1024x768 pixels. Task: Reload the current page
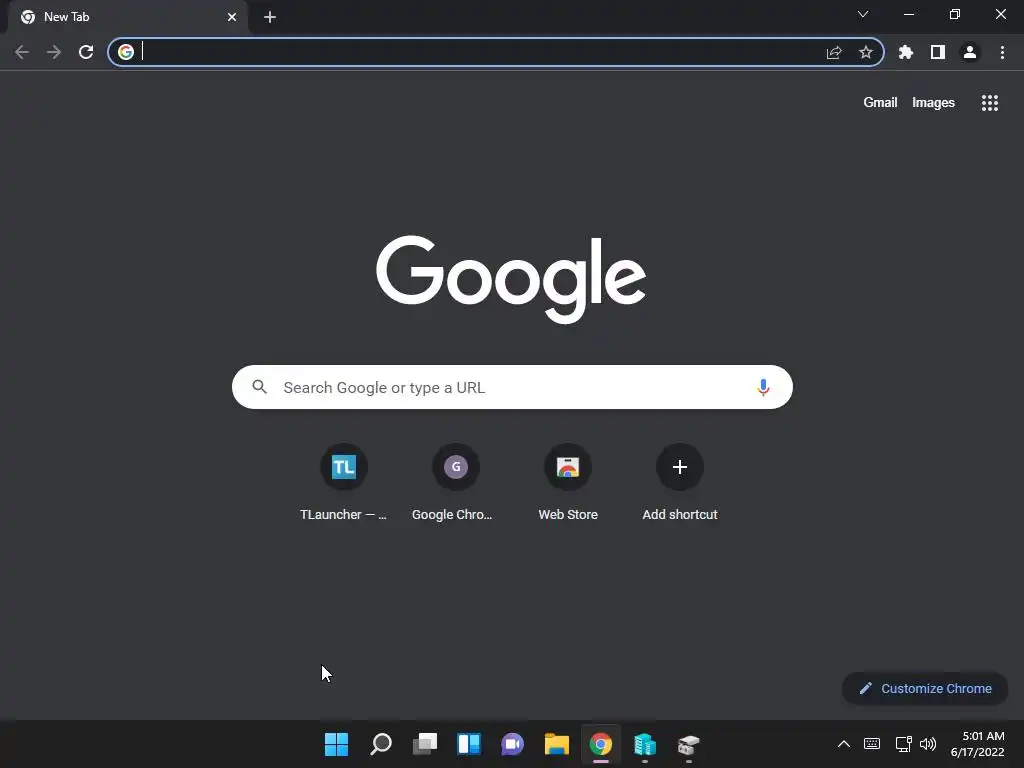tap(86, 52)
